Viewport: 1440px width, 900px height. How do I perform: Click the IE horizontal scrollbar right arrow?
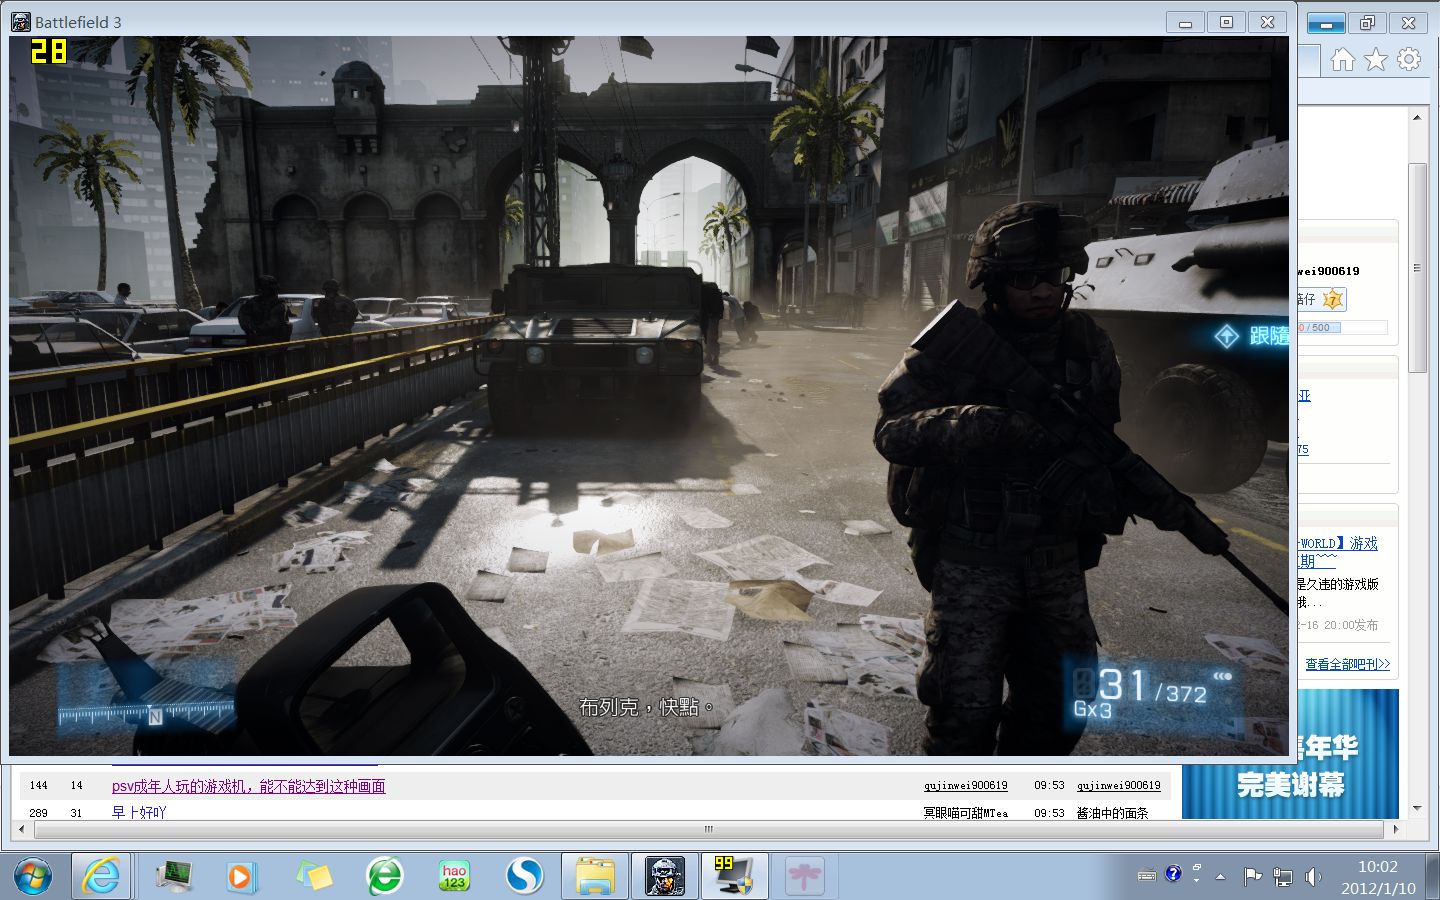(x=1396, y=829)
